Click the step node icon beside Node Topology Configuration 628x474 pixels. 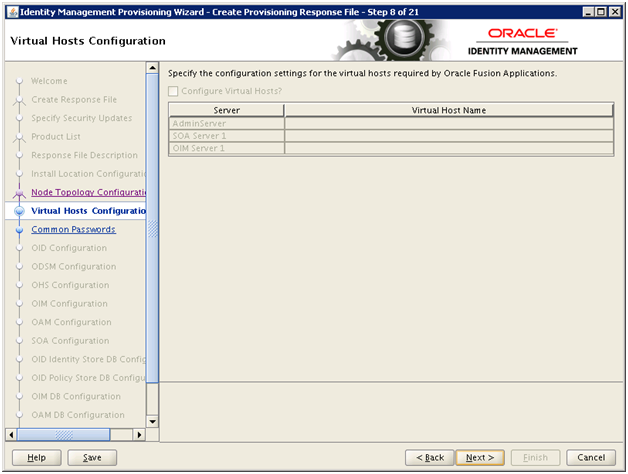coord(19,193)
